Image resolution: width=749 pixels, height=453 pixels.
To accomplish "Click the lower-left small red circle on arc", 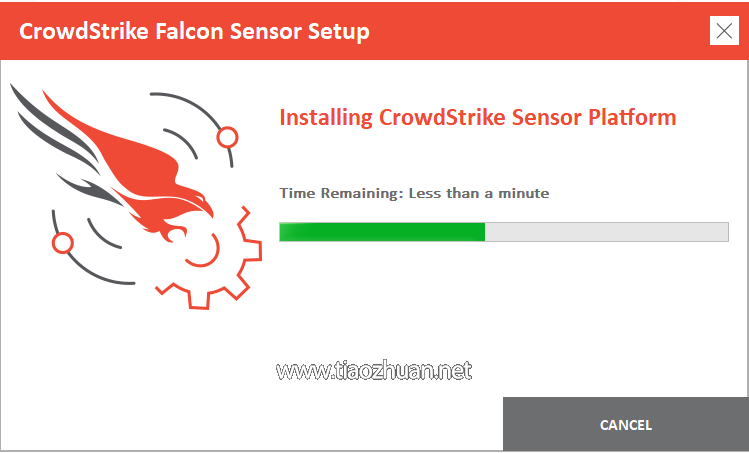I will pos(63,243).
